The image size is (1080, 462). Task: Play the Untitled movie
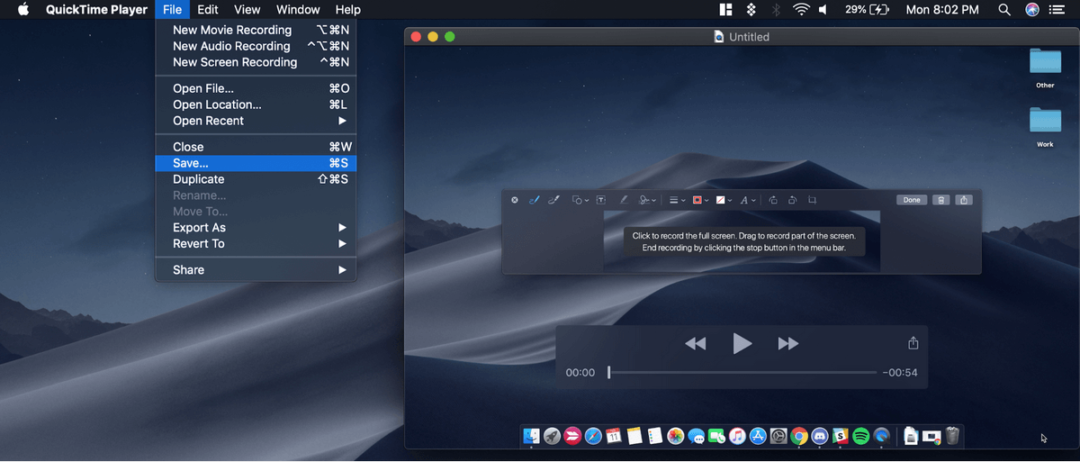click(x=742, y=343)
